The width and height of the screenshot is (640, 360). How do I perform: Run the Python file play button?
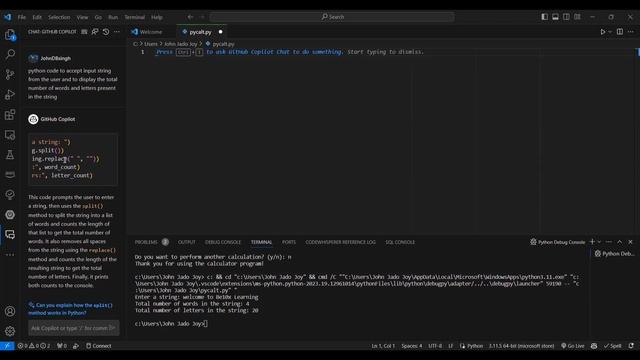602,31
